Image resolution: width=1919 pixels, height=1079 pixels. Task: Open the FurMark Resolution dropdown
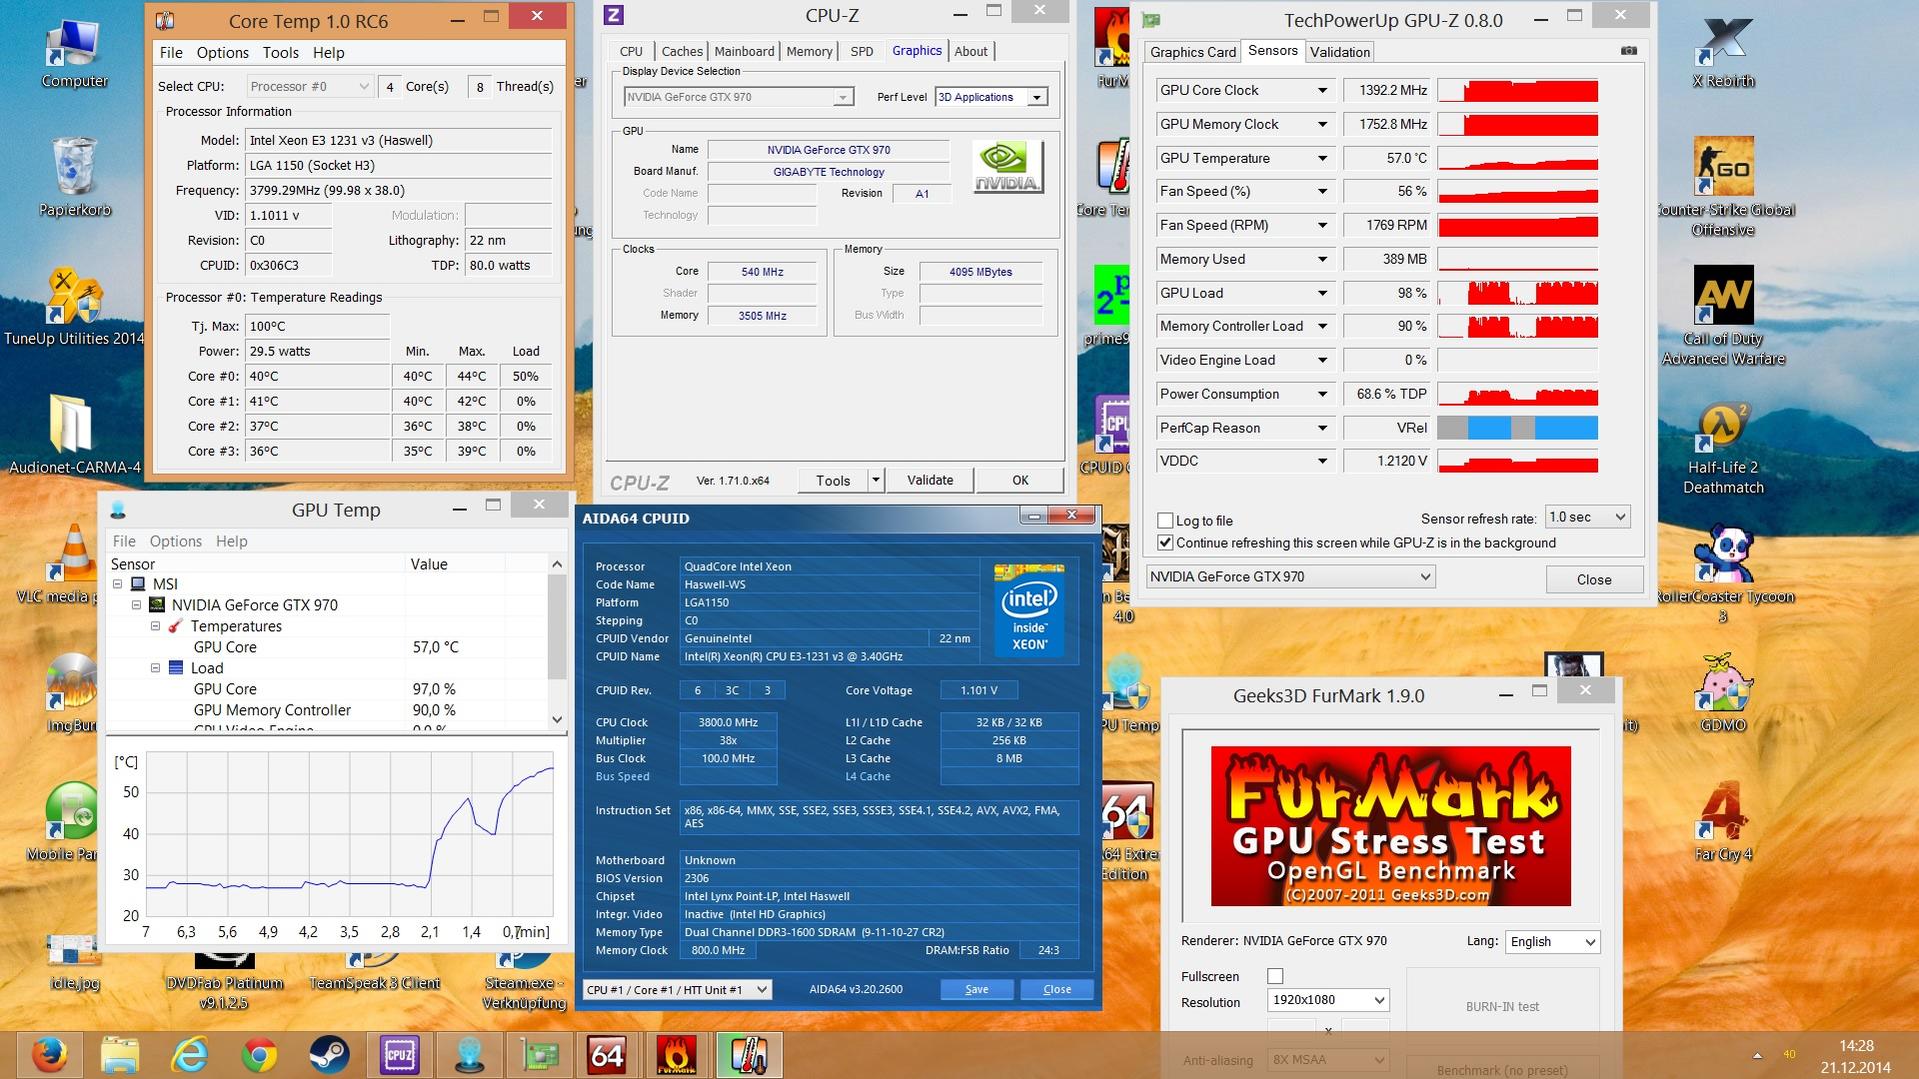click(x=1328, y=1000)
